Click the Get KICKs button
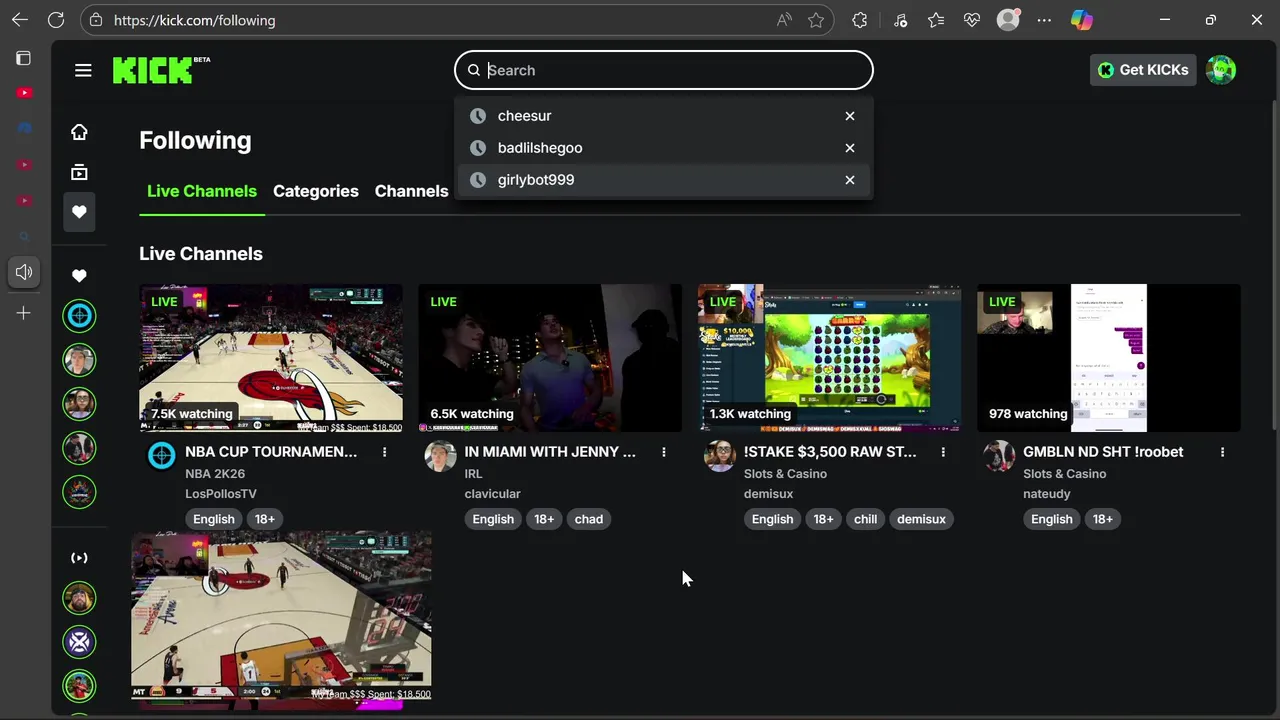Screen dimensions: 1280x720 1143,70
